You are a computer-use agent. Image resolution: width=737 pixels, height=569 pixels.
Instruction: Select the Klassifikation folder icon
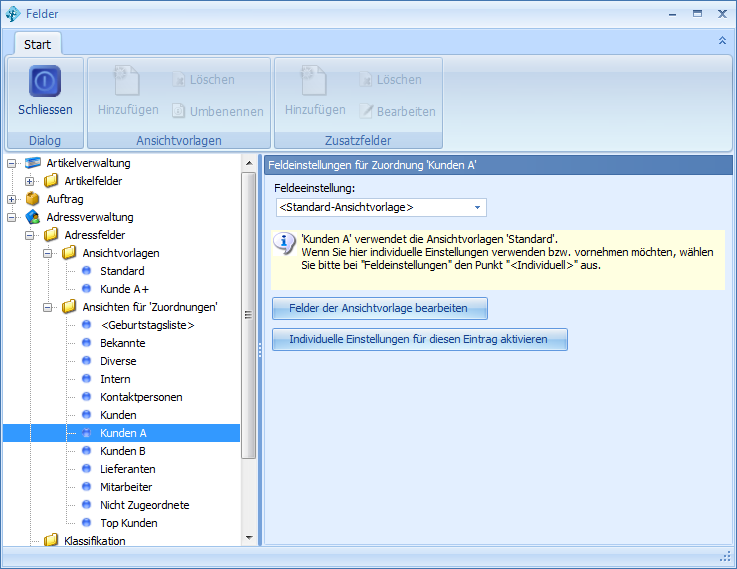pos(51,540)
